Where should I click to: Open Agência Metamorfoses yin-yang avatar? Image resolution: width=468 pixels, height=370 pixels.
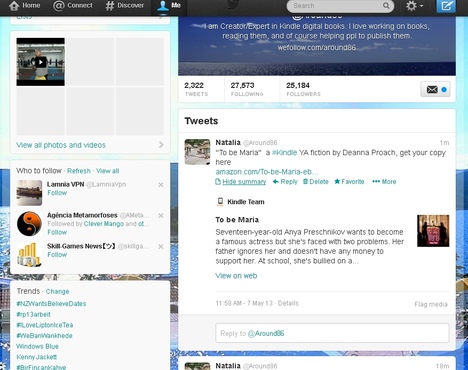pyautogui.click(x=29, y=224)
